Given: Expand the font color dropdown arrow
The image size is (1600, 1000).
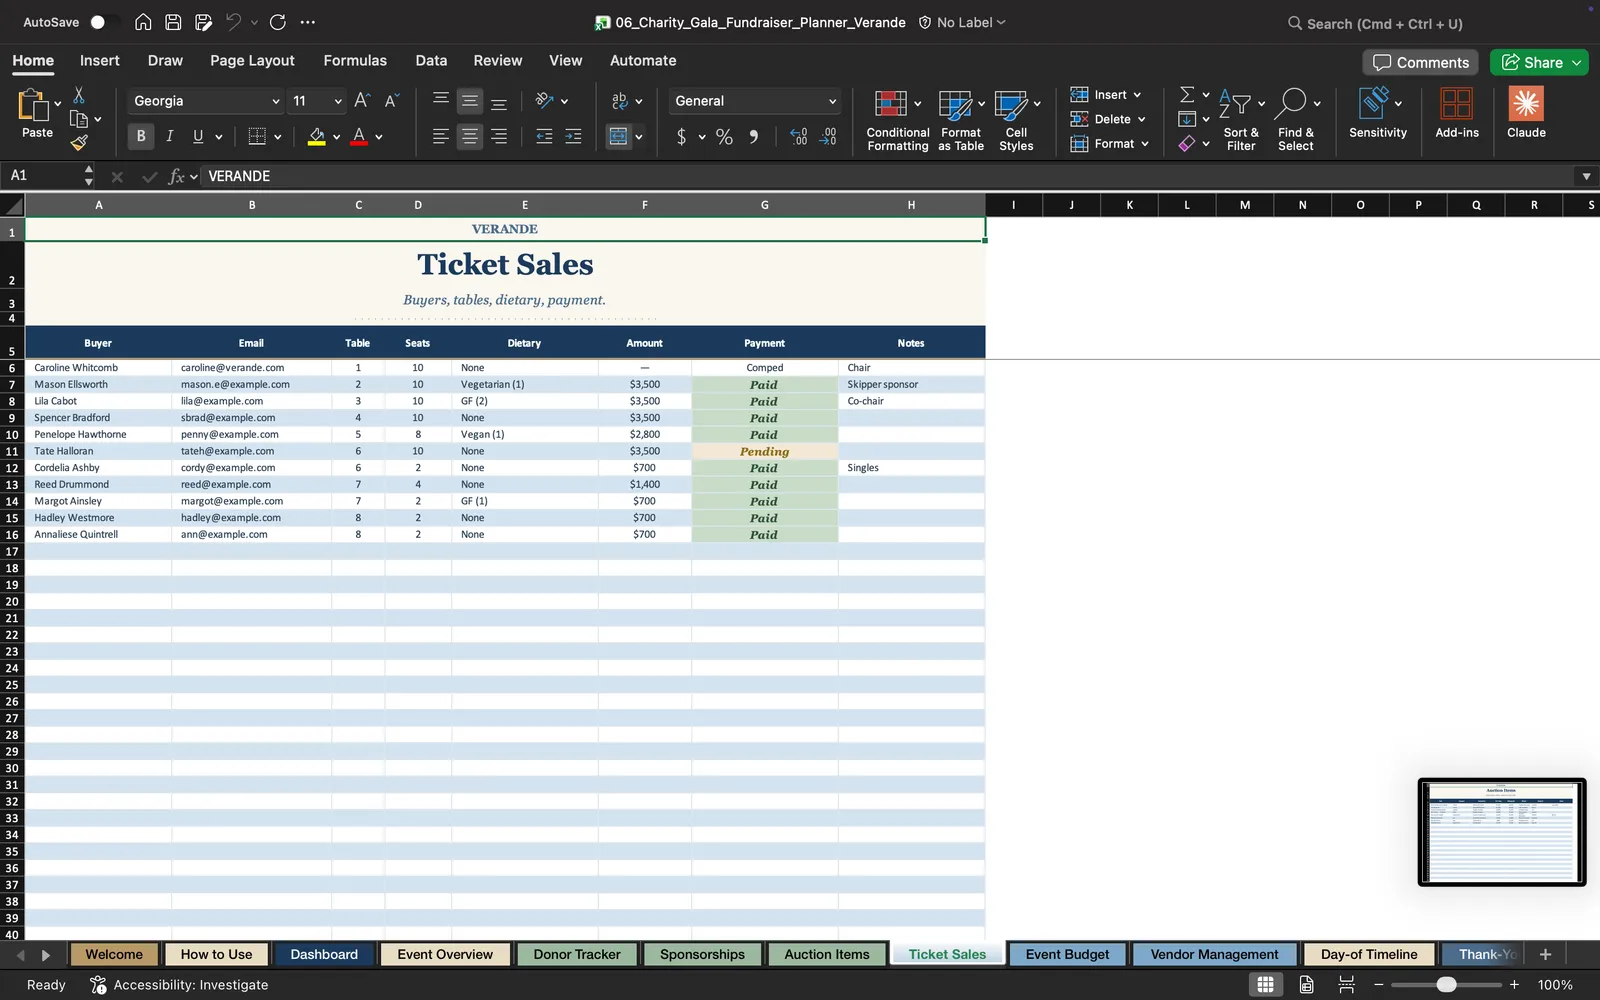Looking at the screenshot, I should click(x=379, y=137).
